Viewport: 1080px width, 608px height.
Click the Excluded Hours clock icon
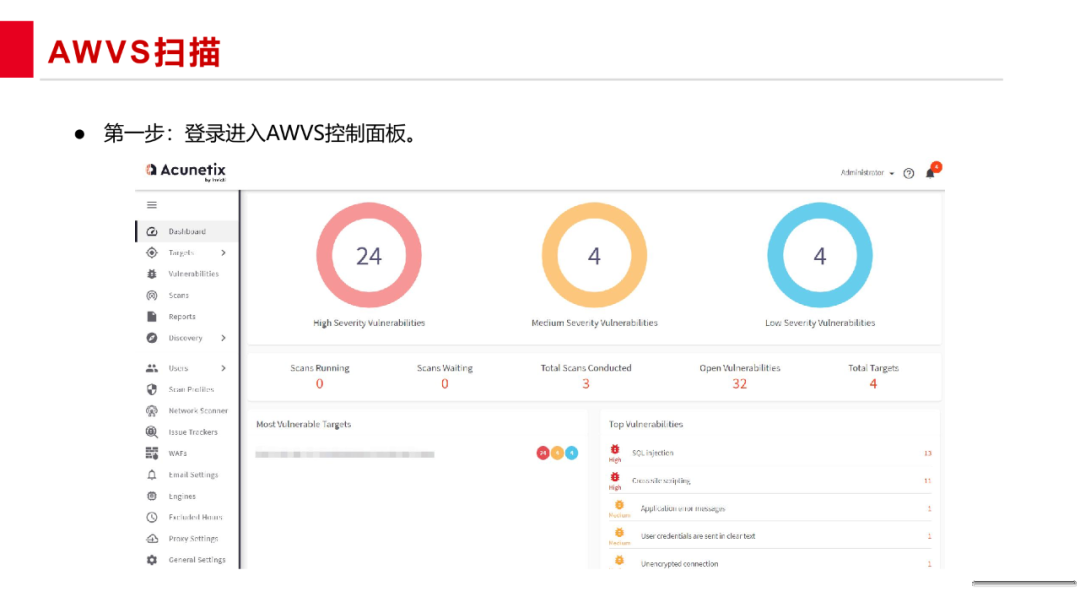(x=152, y=518)
